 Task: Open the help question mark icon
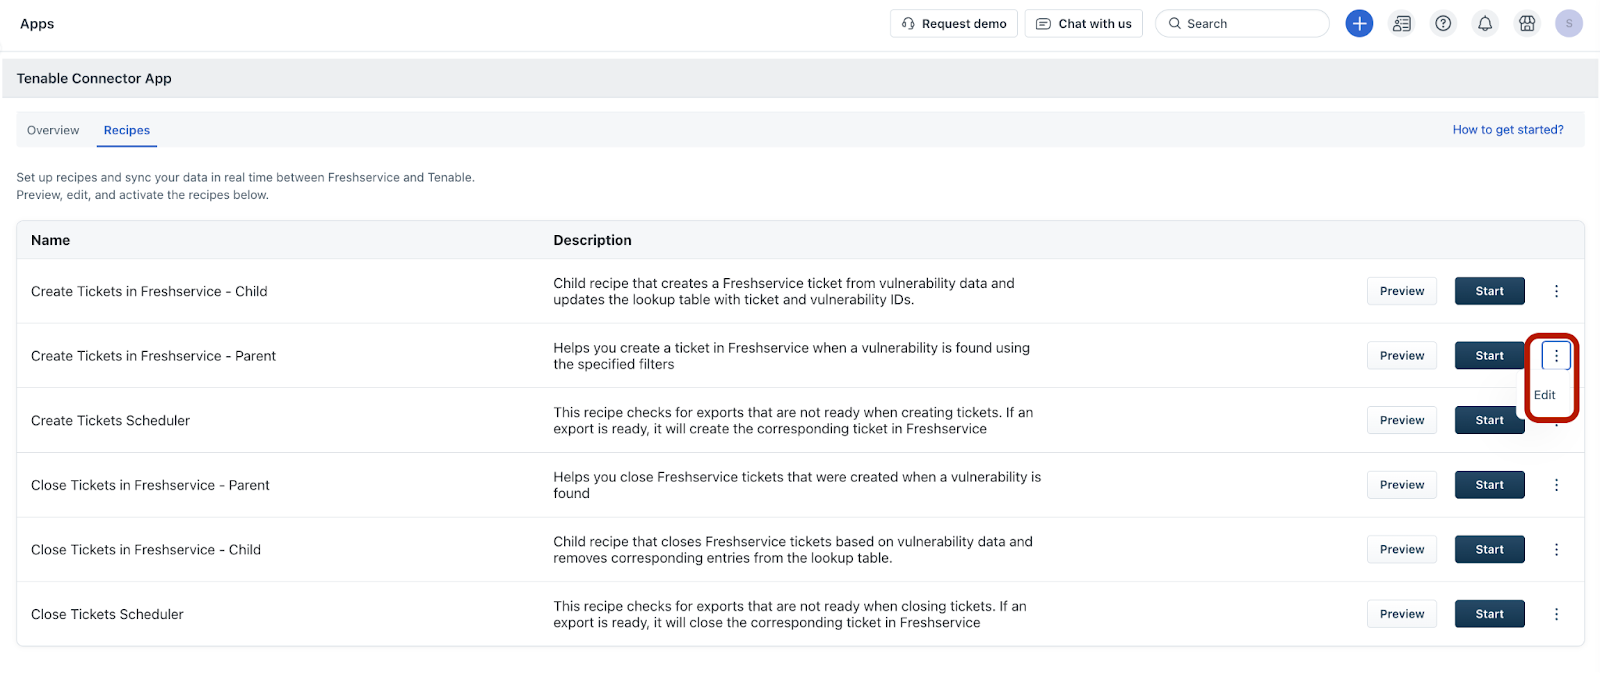pos(1443,23)
